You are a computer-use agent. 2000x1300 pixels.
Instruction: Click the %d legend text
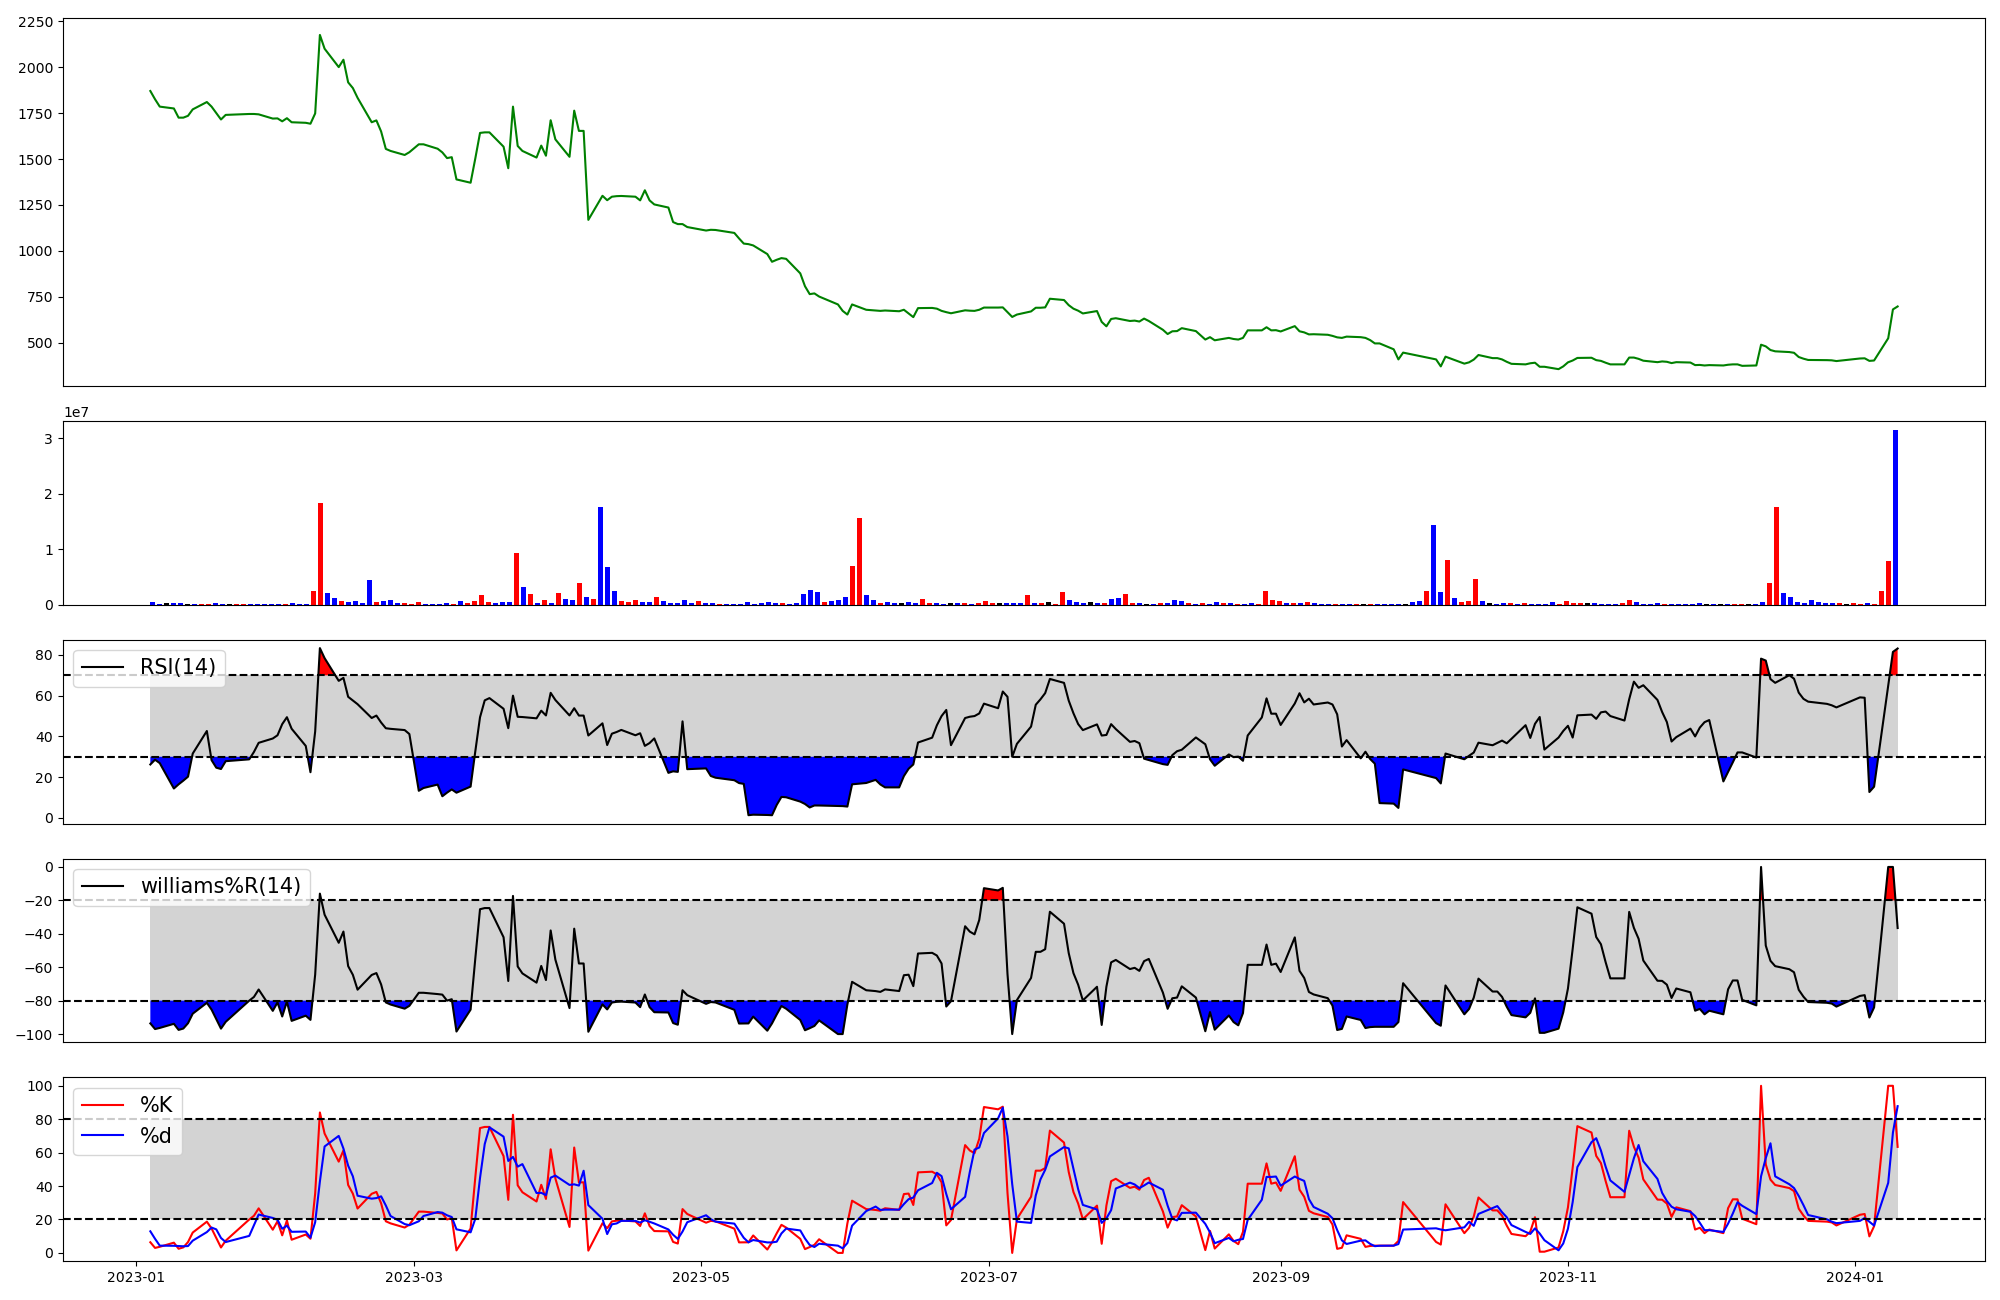[x=156, y=1136]
